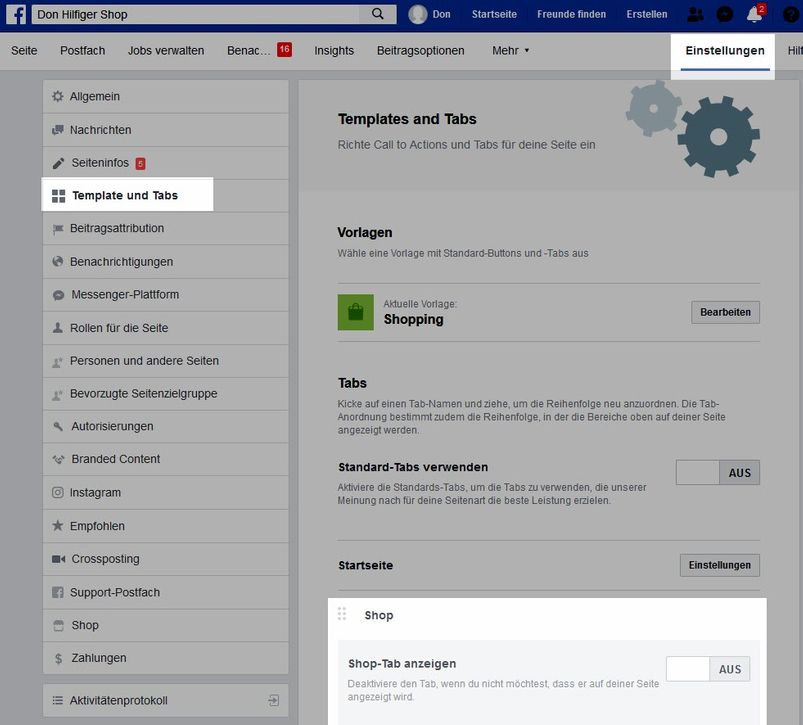Switch to the Insights tab

coord(334,51)
